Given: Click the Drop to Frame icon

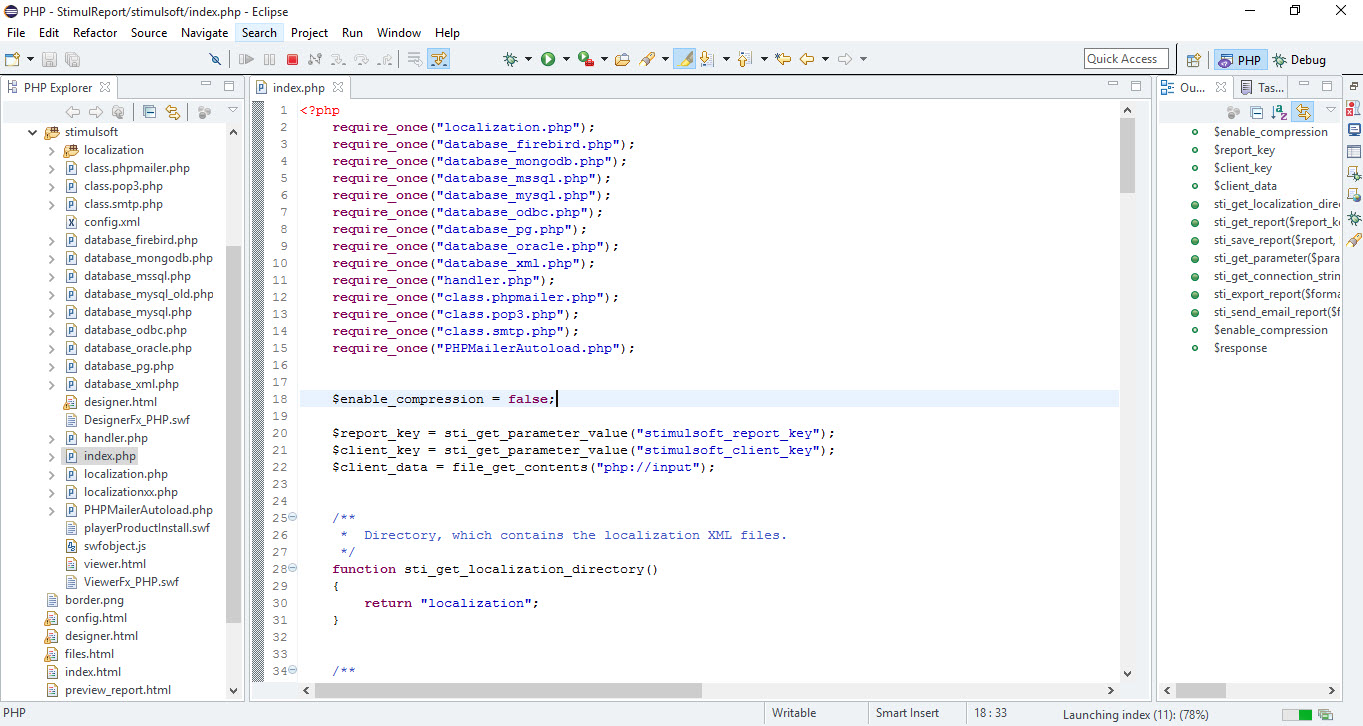Looking at the screenshot, I should [x=415, y=59].
